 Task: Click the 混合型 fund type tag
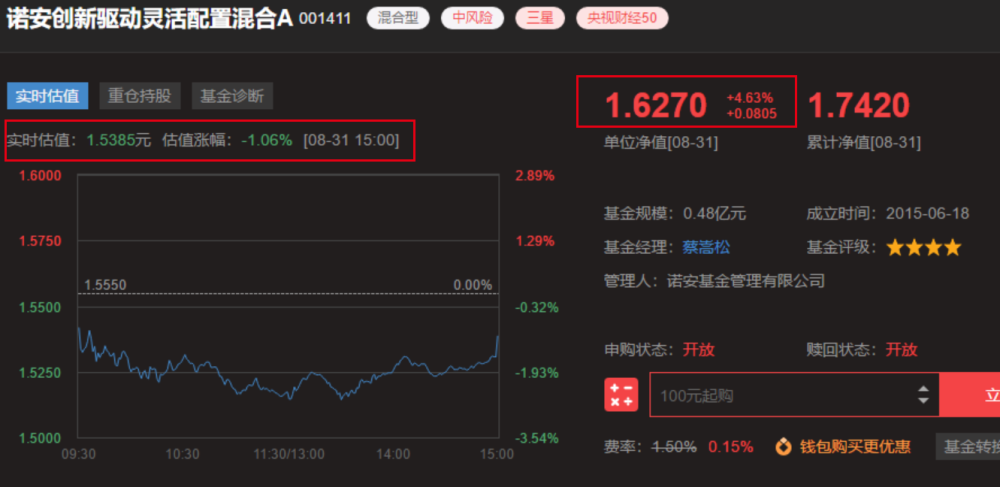click(x=398, y=18)
